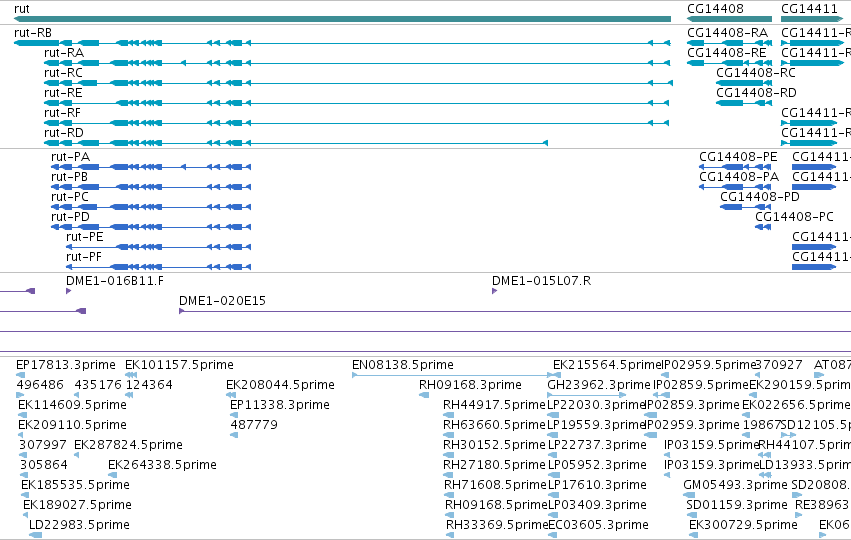Screen dimensions: 851x540
Task: Click the 307997 feature label
Action: [43, 445]
